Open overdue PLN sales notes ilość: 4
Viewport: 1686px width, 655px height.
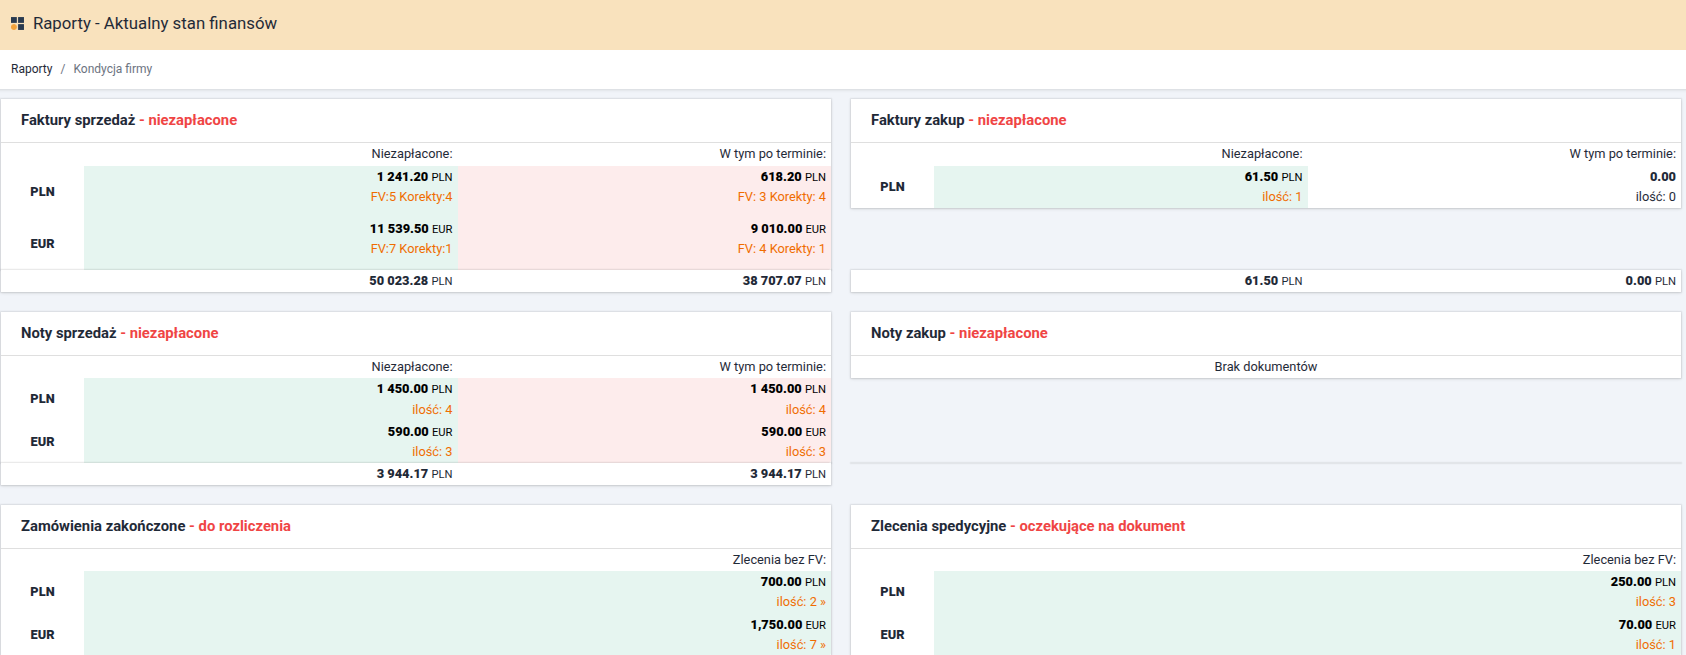805,410
